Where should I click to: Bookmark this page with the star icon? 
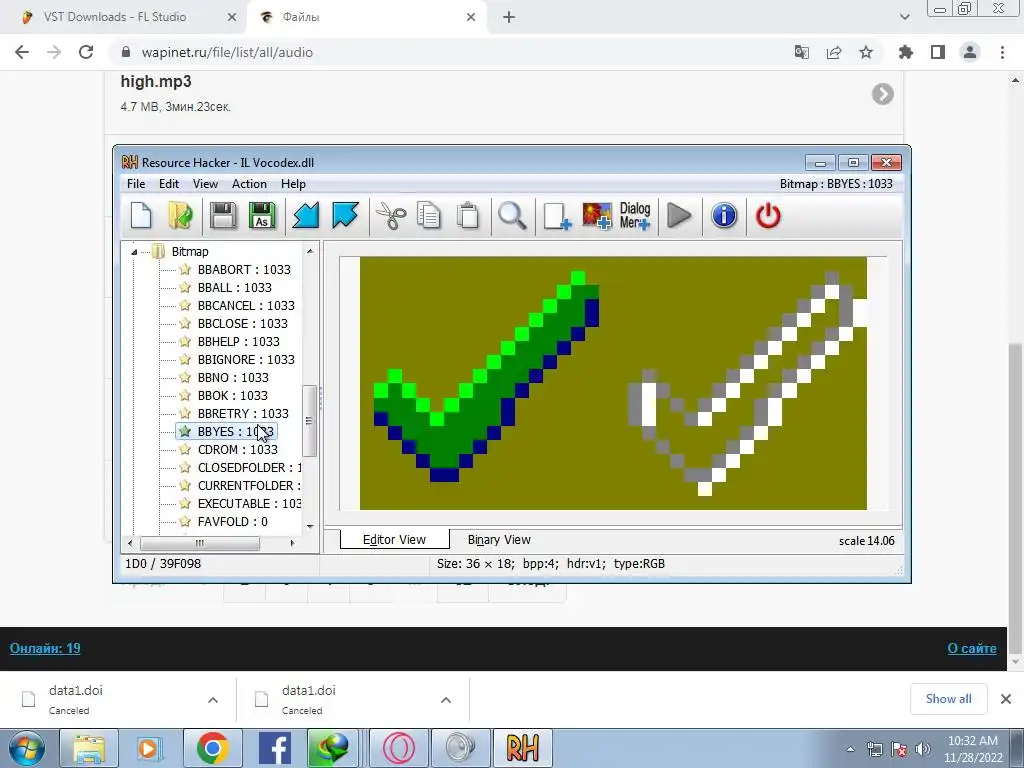point(866,52)
